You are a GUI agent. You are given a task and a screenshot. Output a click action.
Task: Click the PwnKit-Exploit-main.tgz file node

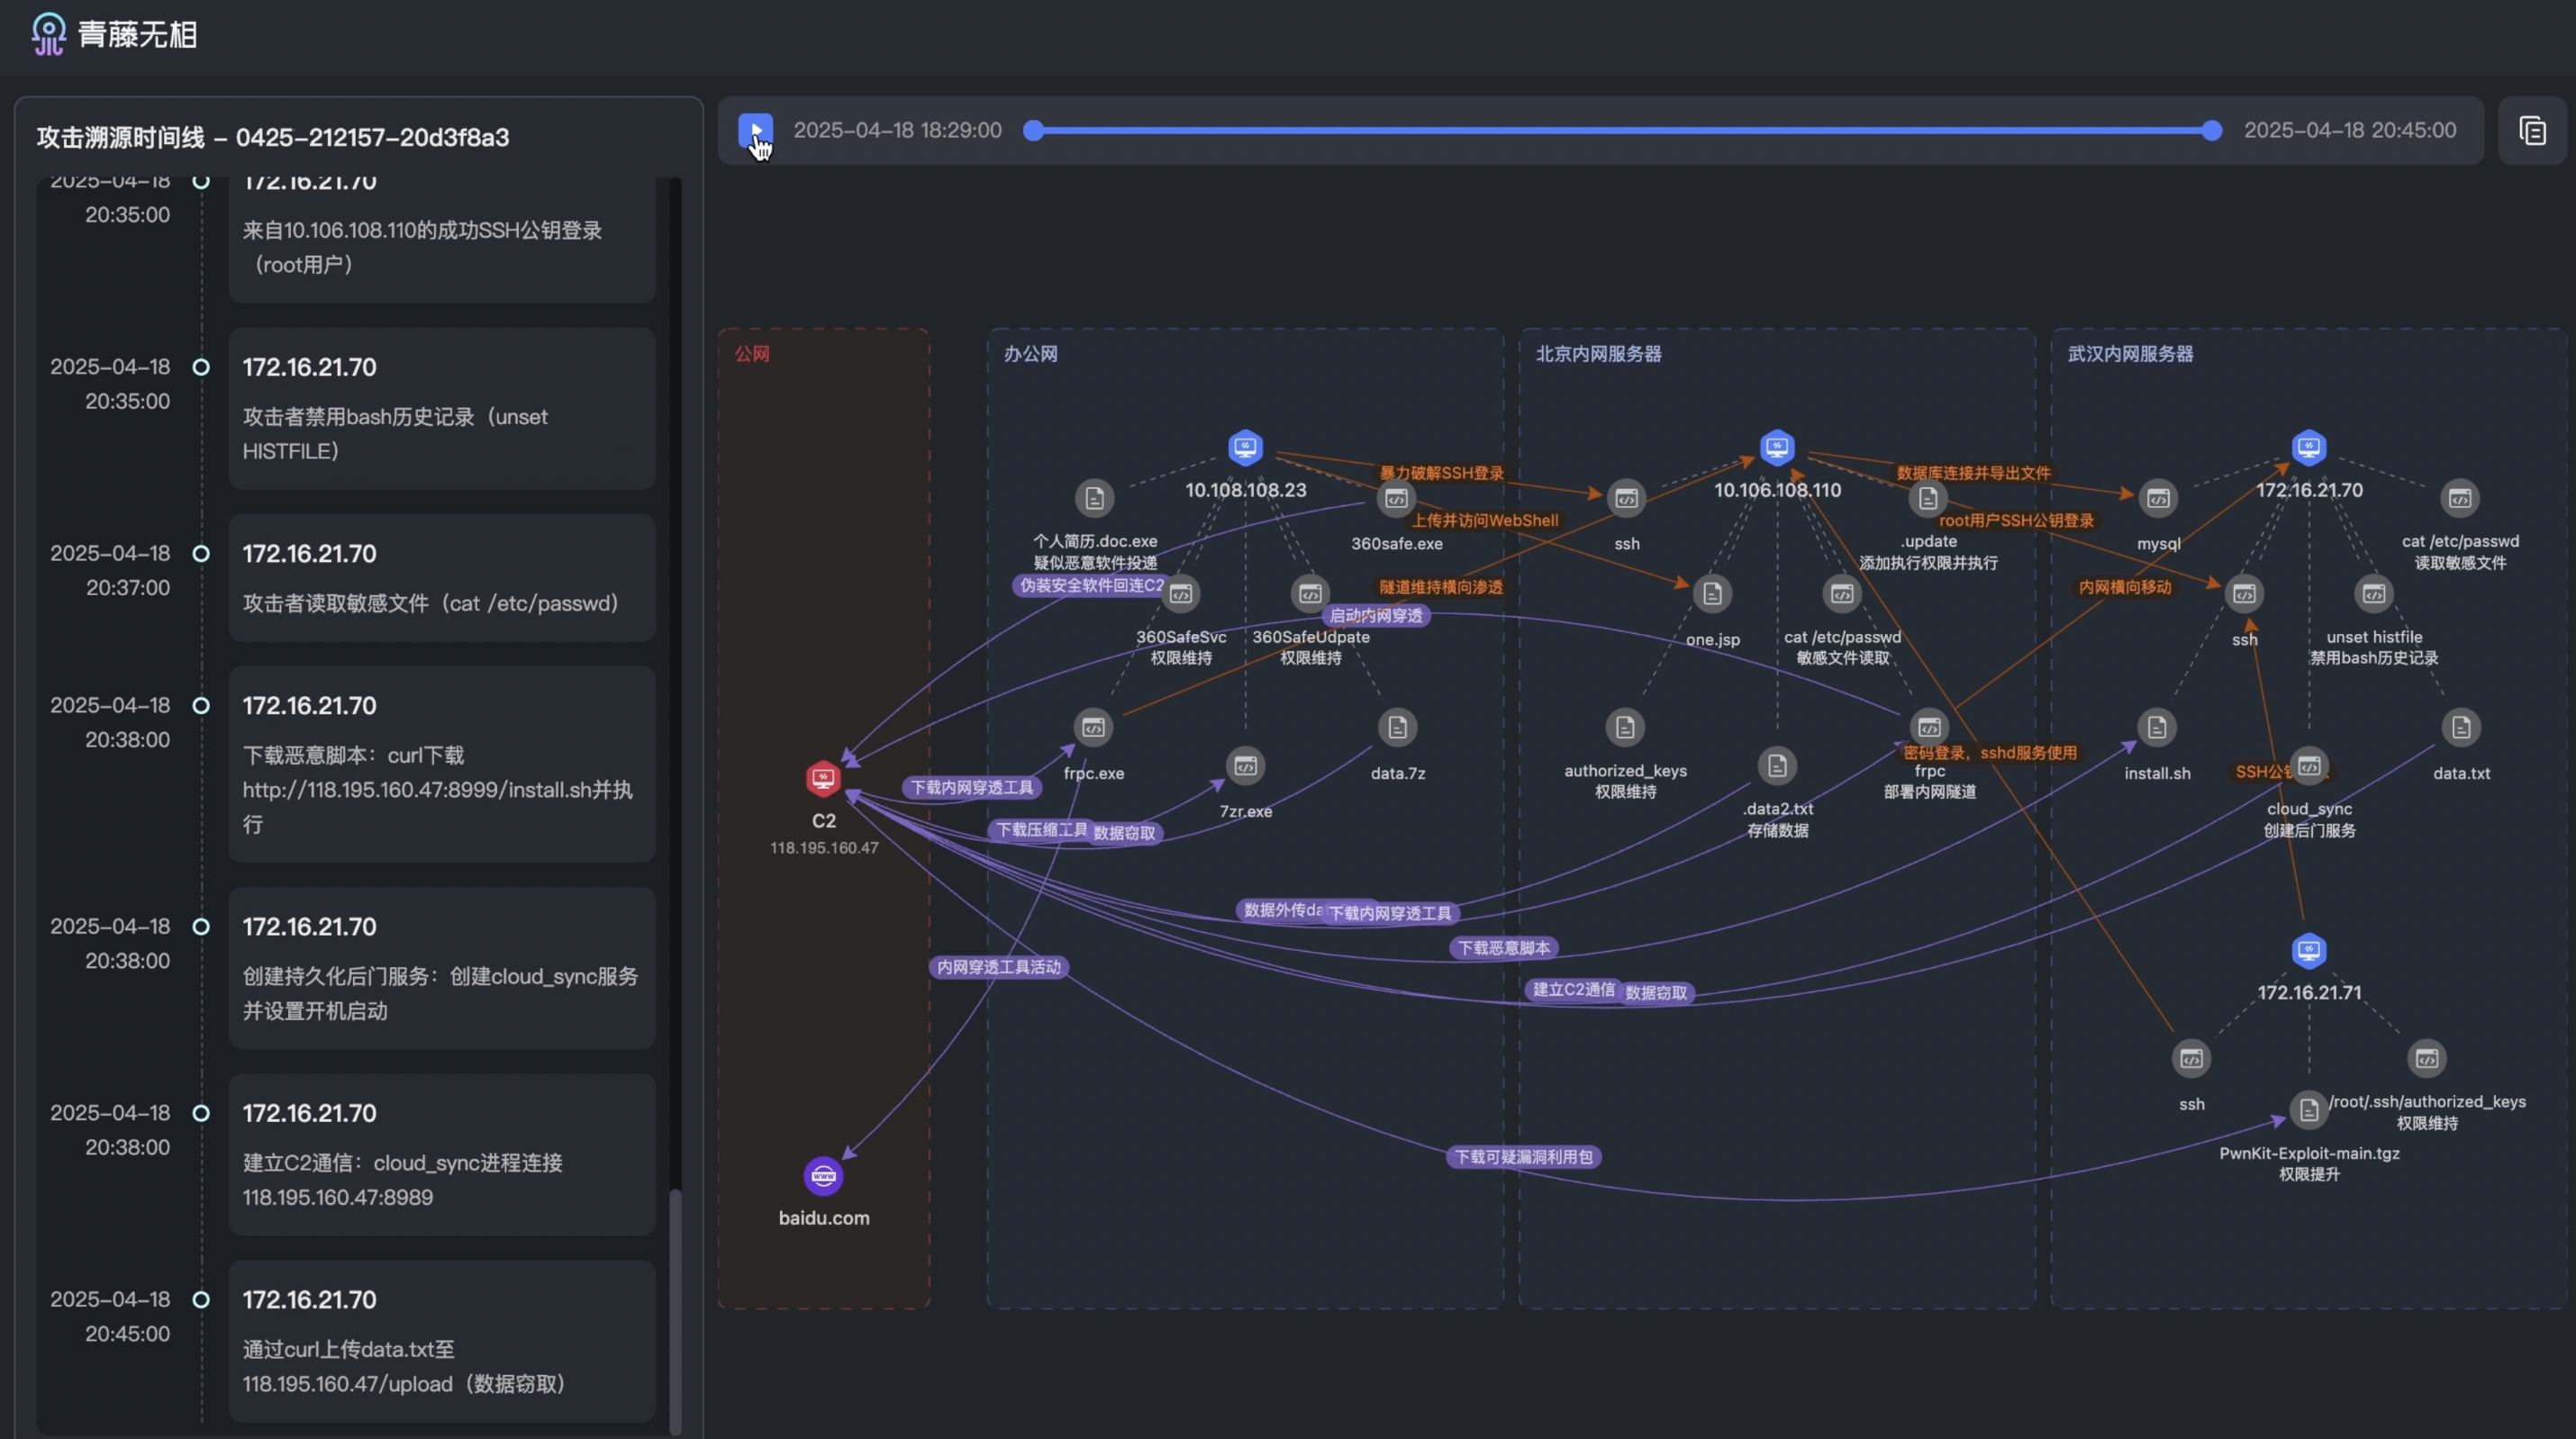pyautogui.click(x=2309, y=1109)
